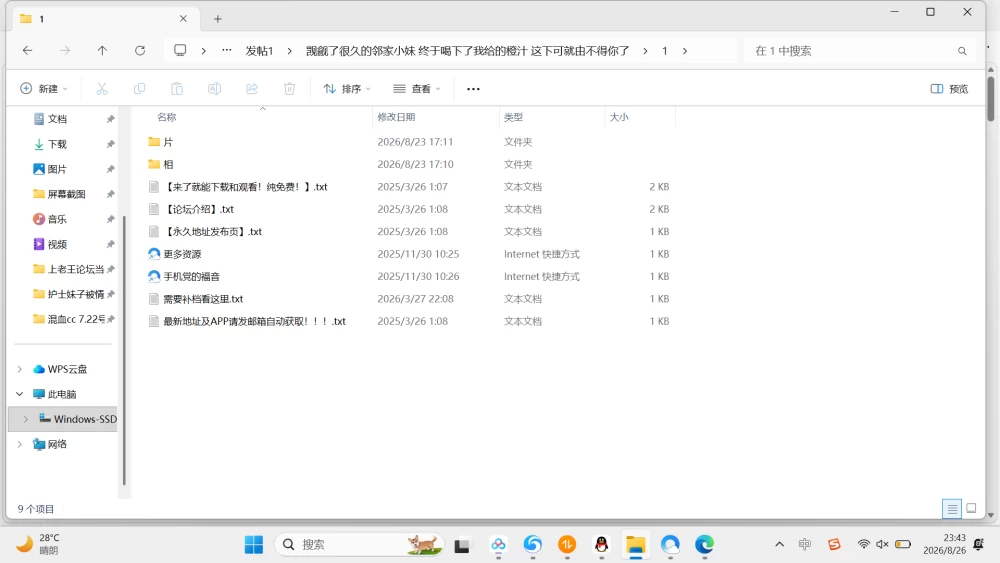
Task: Click the Rename icon in the toolbar
Action: (x=214, y=89)
